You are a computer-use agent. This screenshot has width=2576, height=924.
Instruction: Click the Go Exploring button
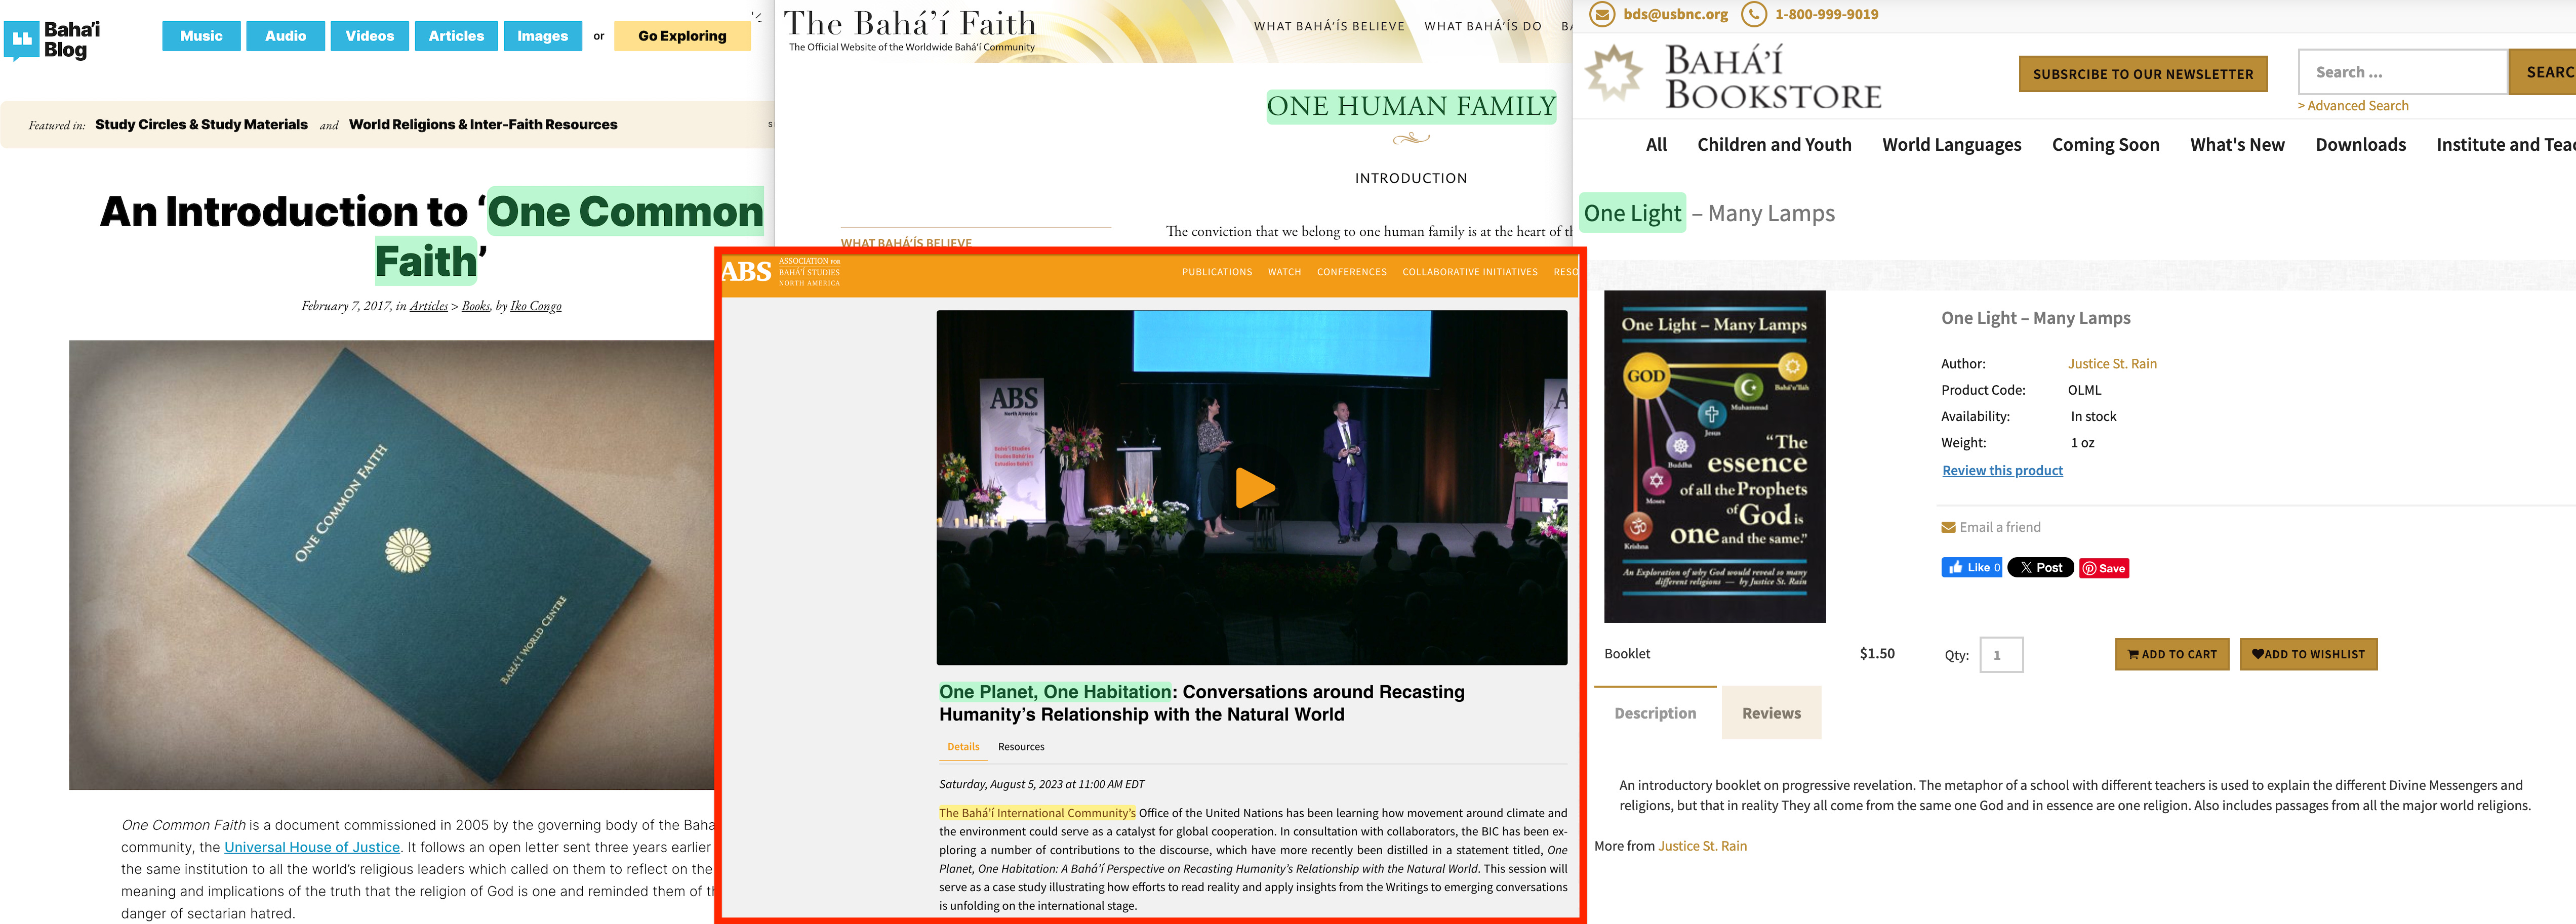click(682, 36)
